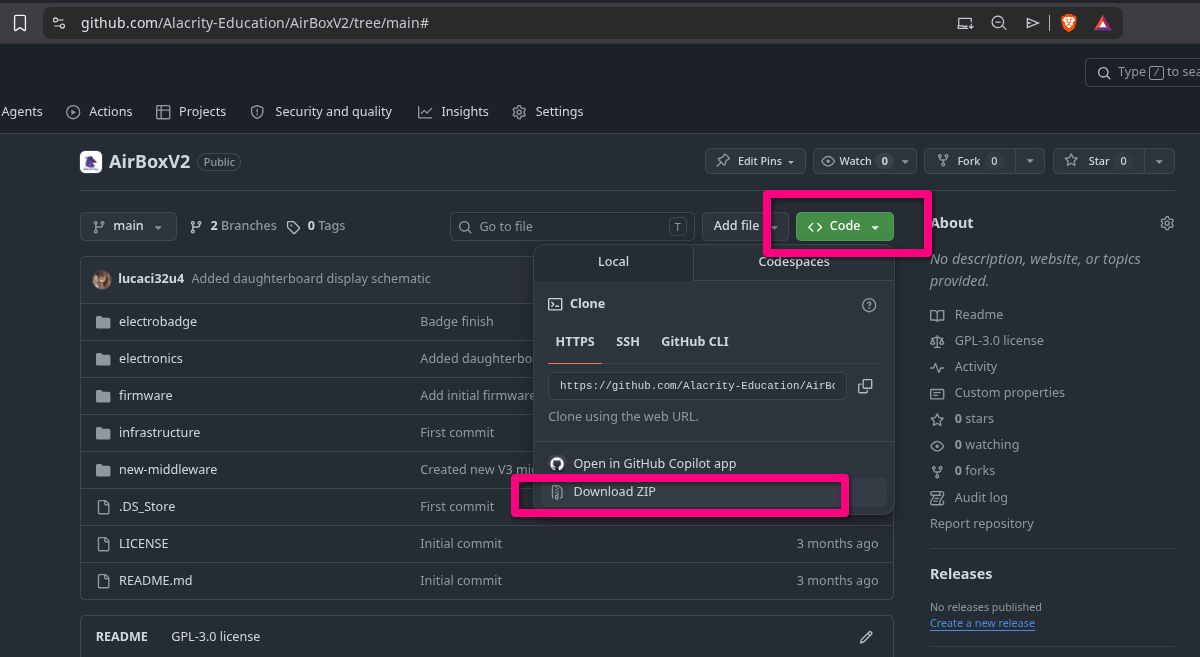Expand the Edit Pins dropdown
The width and height of the screenshot is (1200, 657).
755,161
